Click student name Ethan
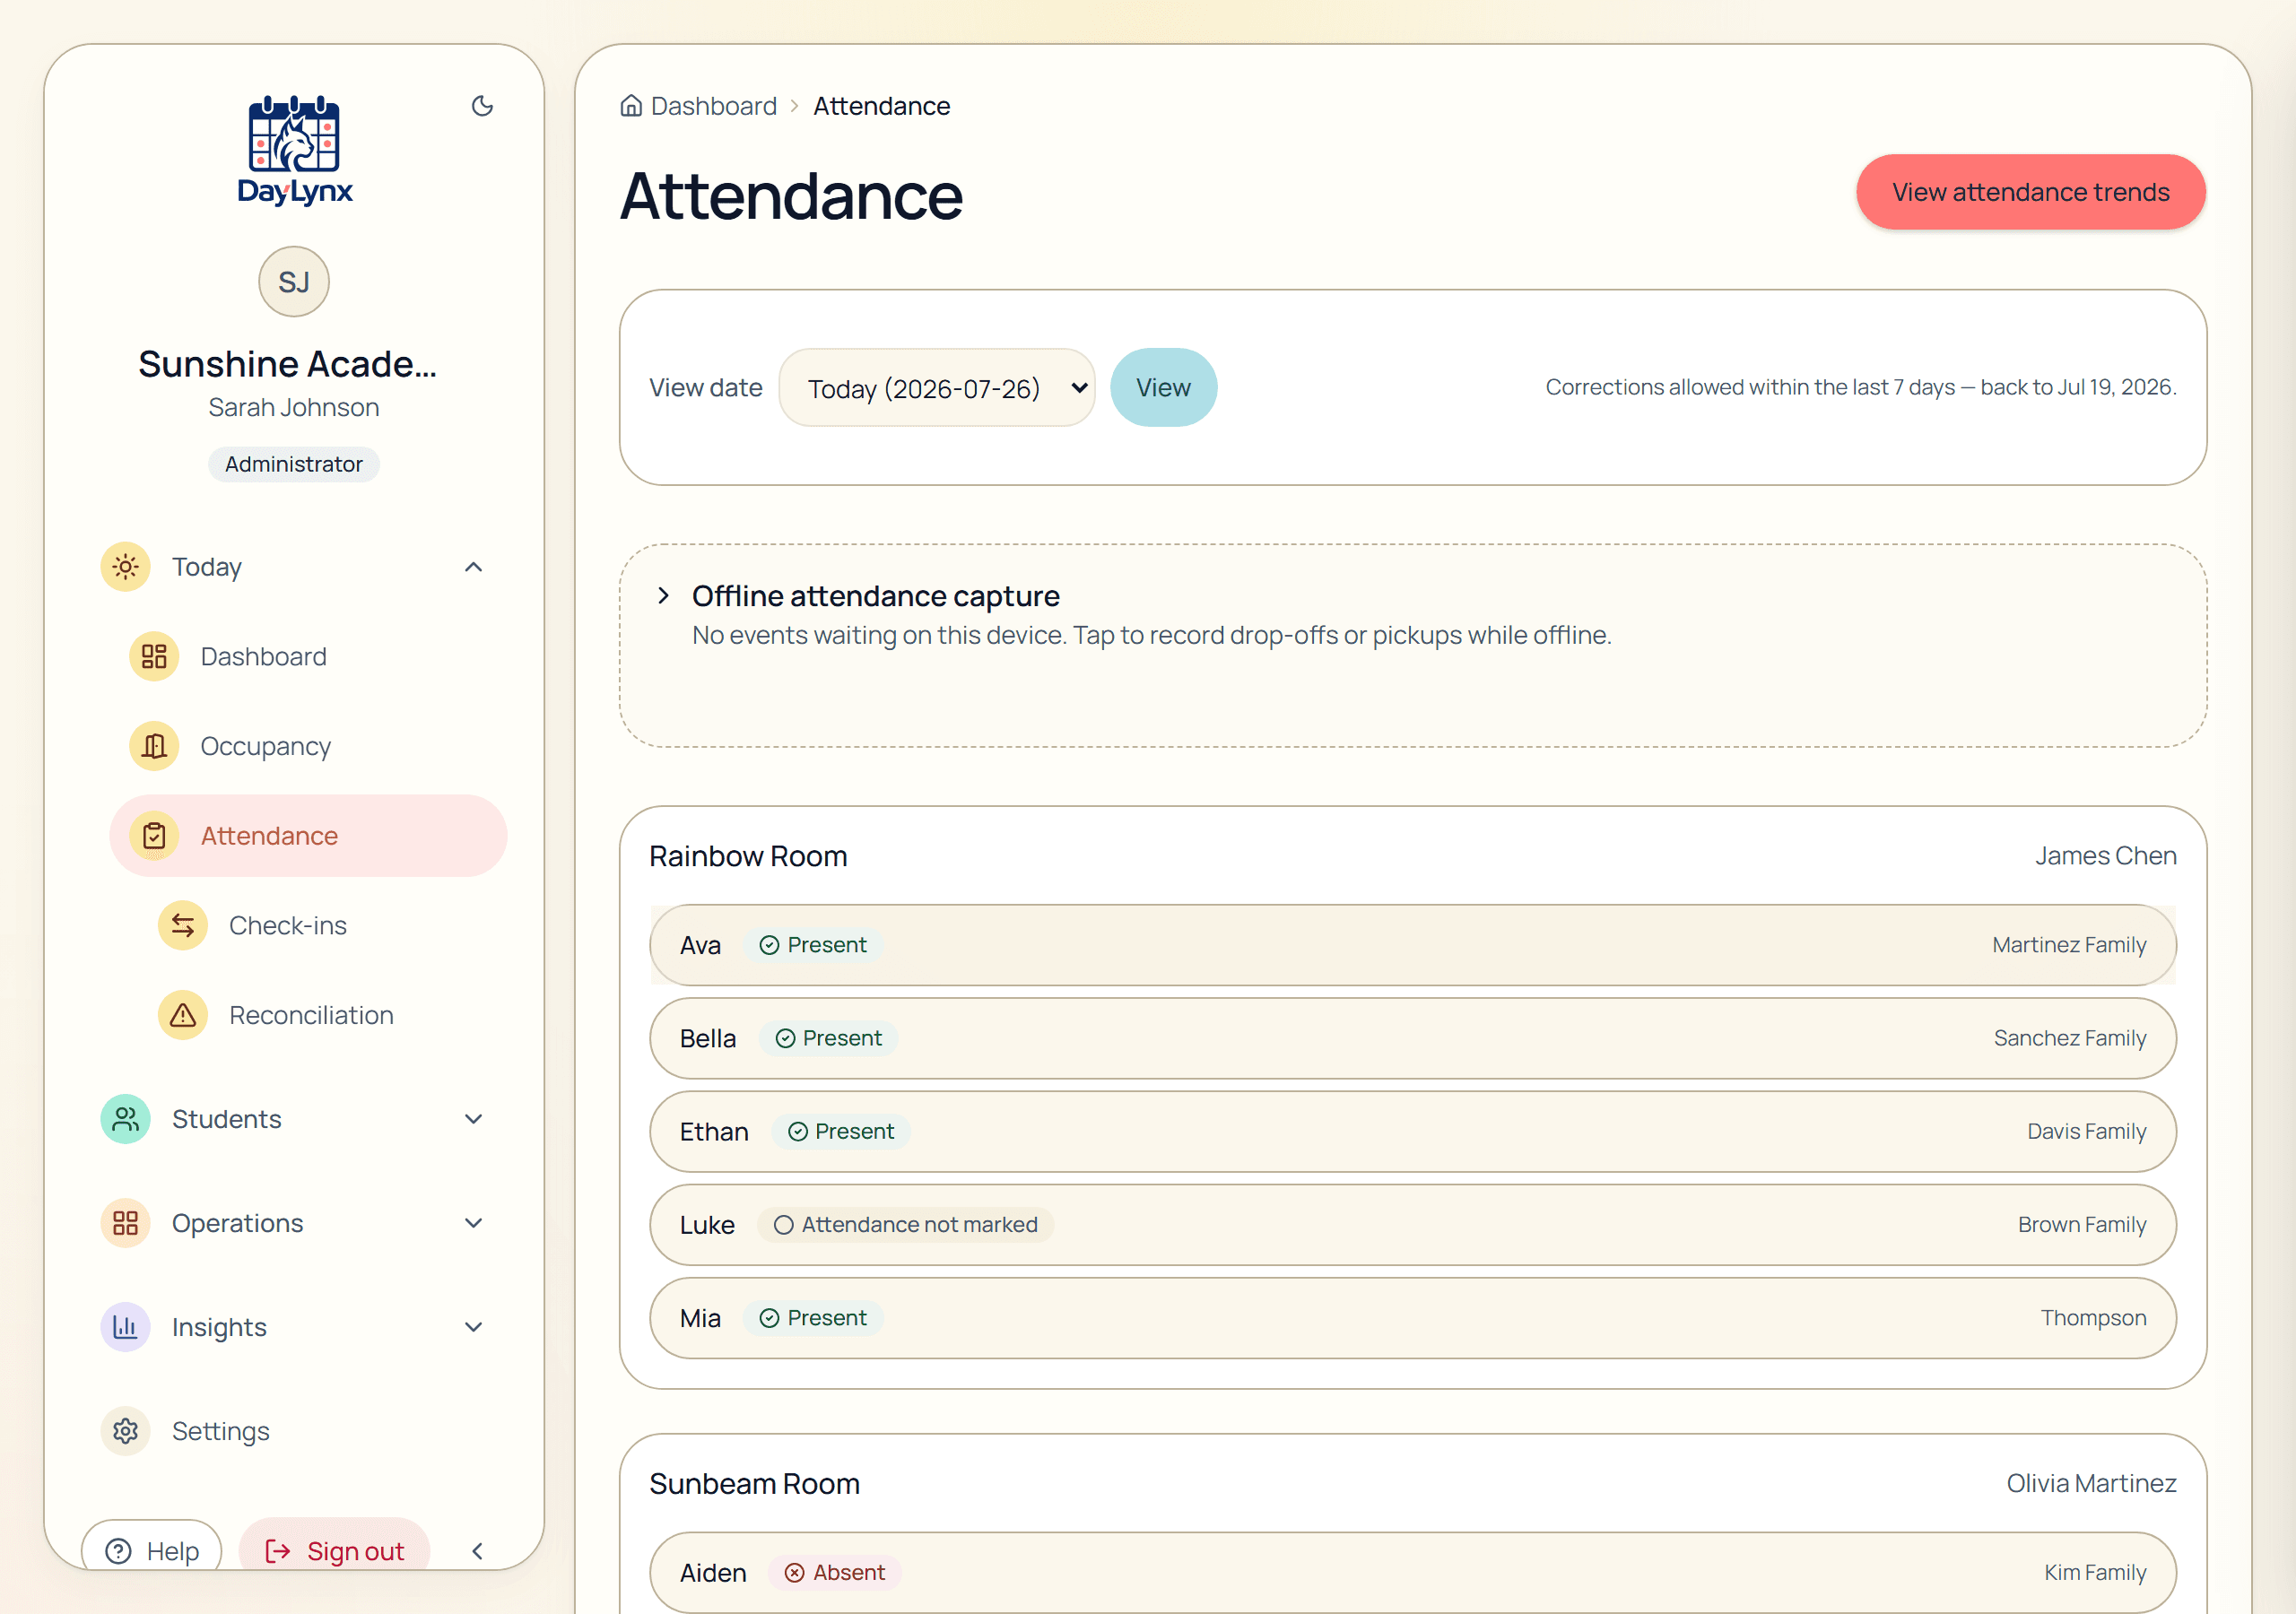Screen dimensions: 2296x1614 (x=714, y=1131)
